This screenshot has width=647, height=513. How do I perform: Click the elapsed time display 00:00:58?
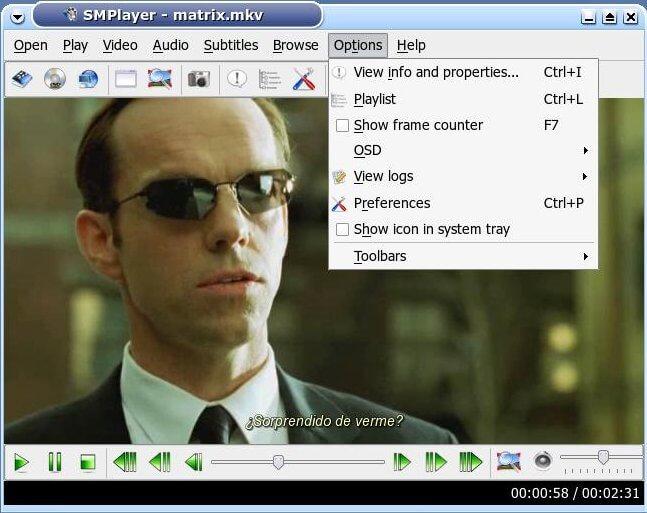pyautogui.click(x=539, y=493)
